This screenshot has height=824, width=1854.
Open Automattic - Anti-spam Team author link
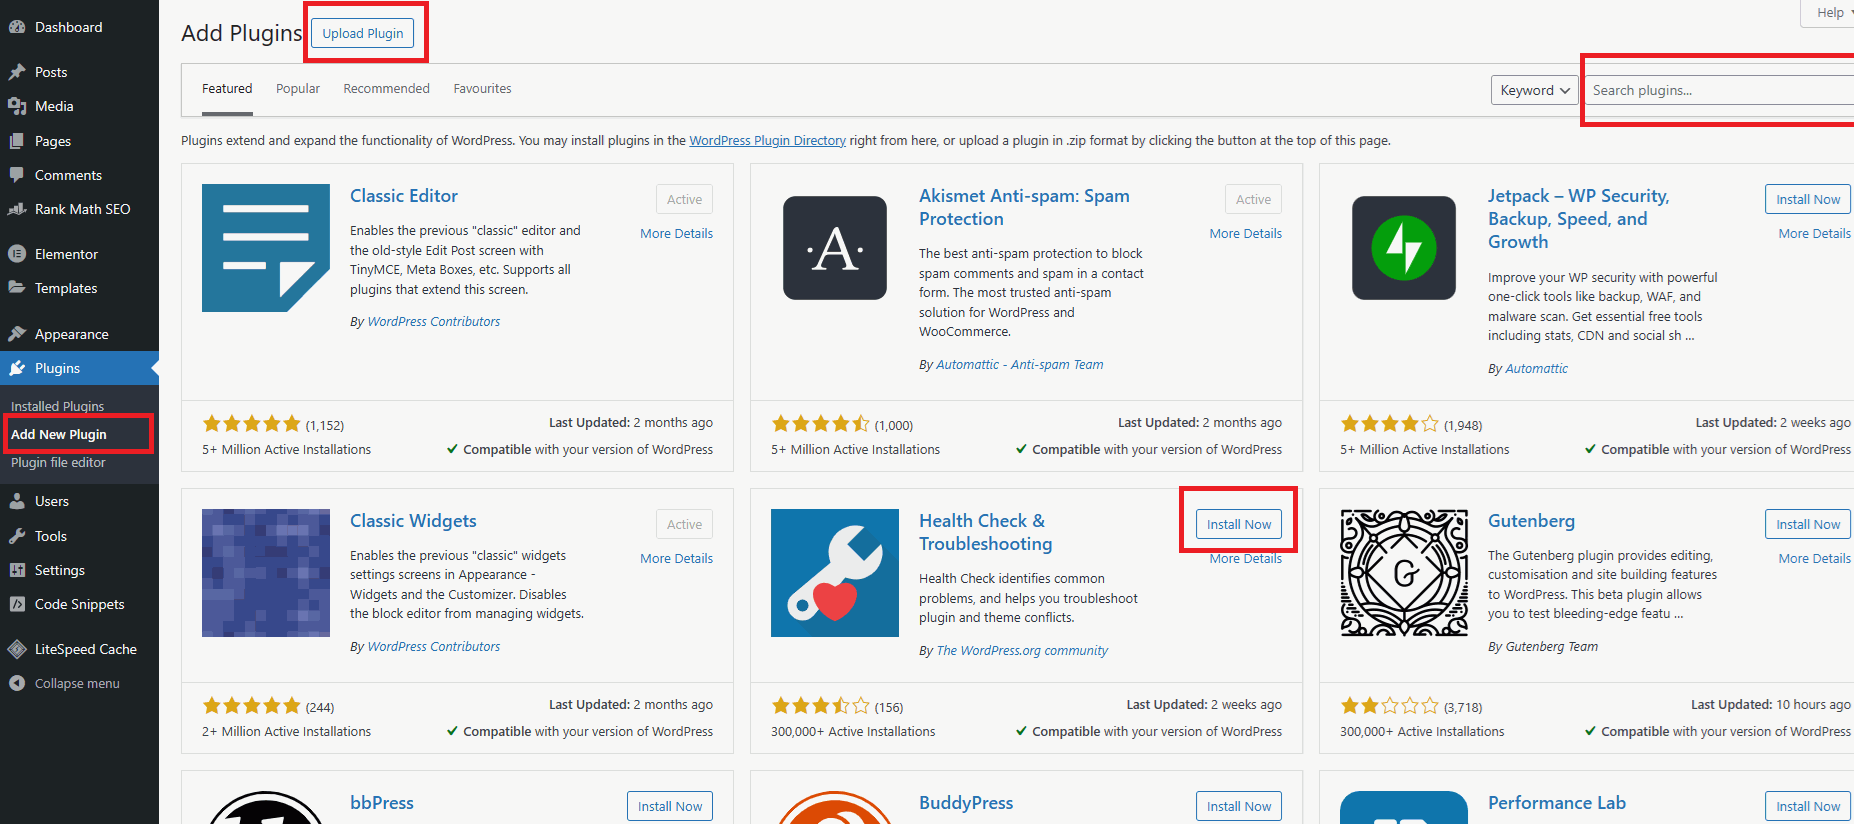[x=1020, y=365]
